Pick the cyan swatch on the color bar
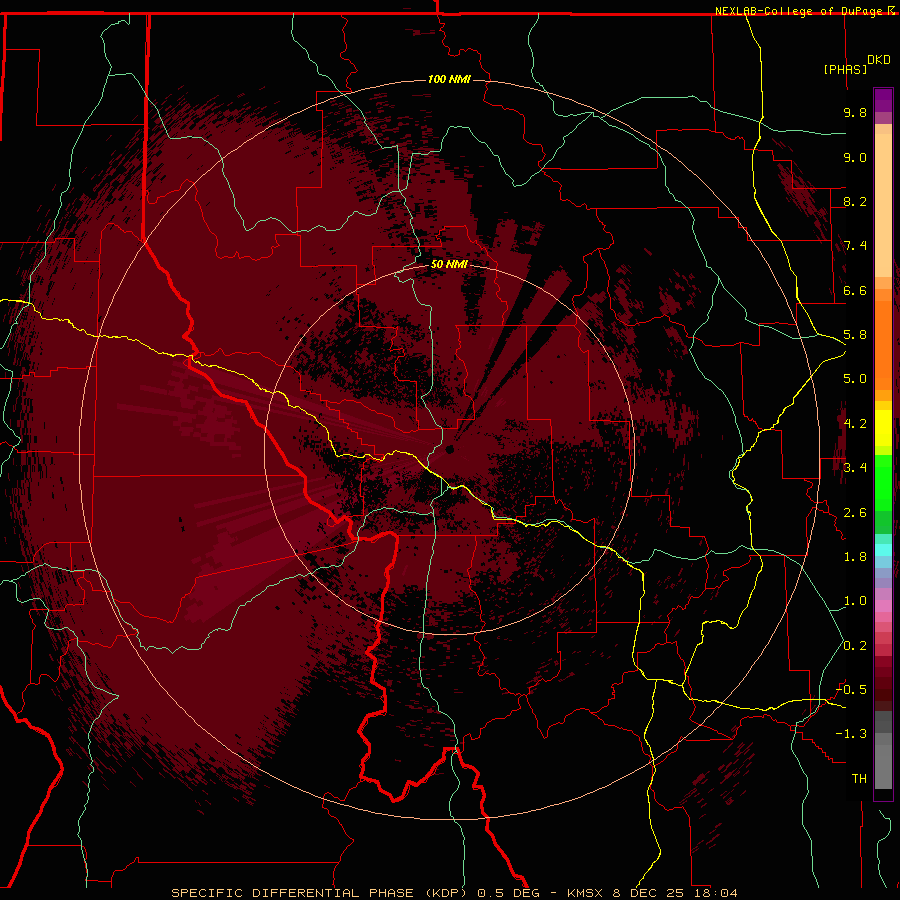Image resolution: width=900 pixels, height=900 pixels. pyautogui.click(x=883, y=550)
